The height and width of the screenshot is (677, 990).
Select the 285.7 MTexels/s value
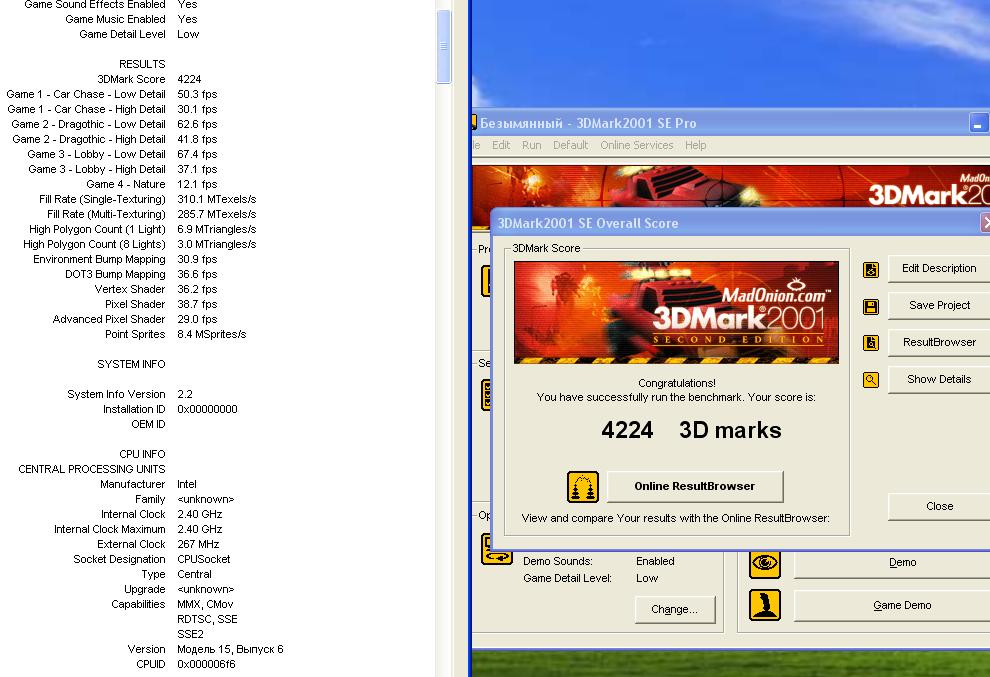pyautogui.click(x=217, y=215)
